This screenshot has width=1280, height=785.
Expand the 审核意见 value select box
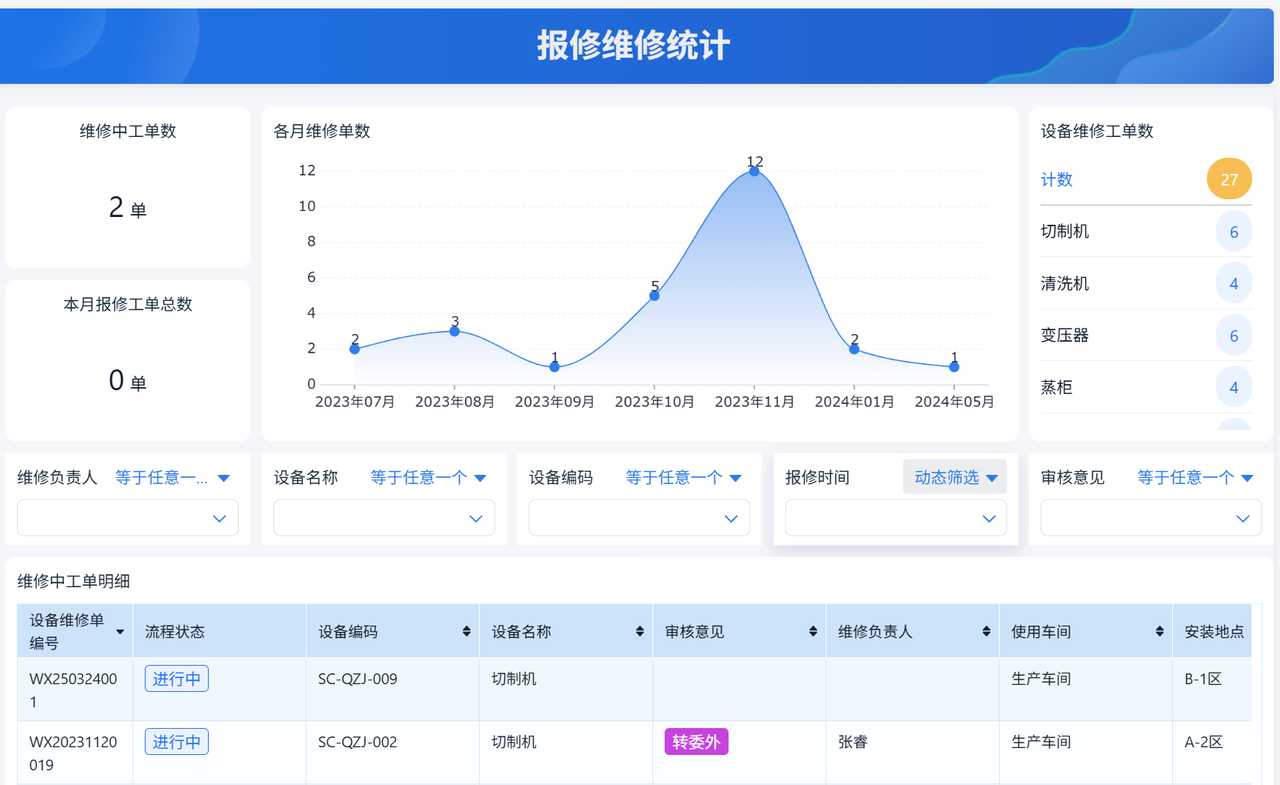1151,518
